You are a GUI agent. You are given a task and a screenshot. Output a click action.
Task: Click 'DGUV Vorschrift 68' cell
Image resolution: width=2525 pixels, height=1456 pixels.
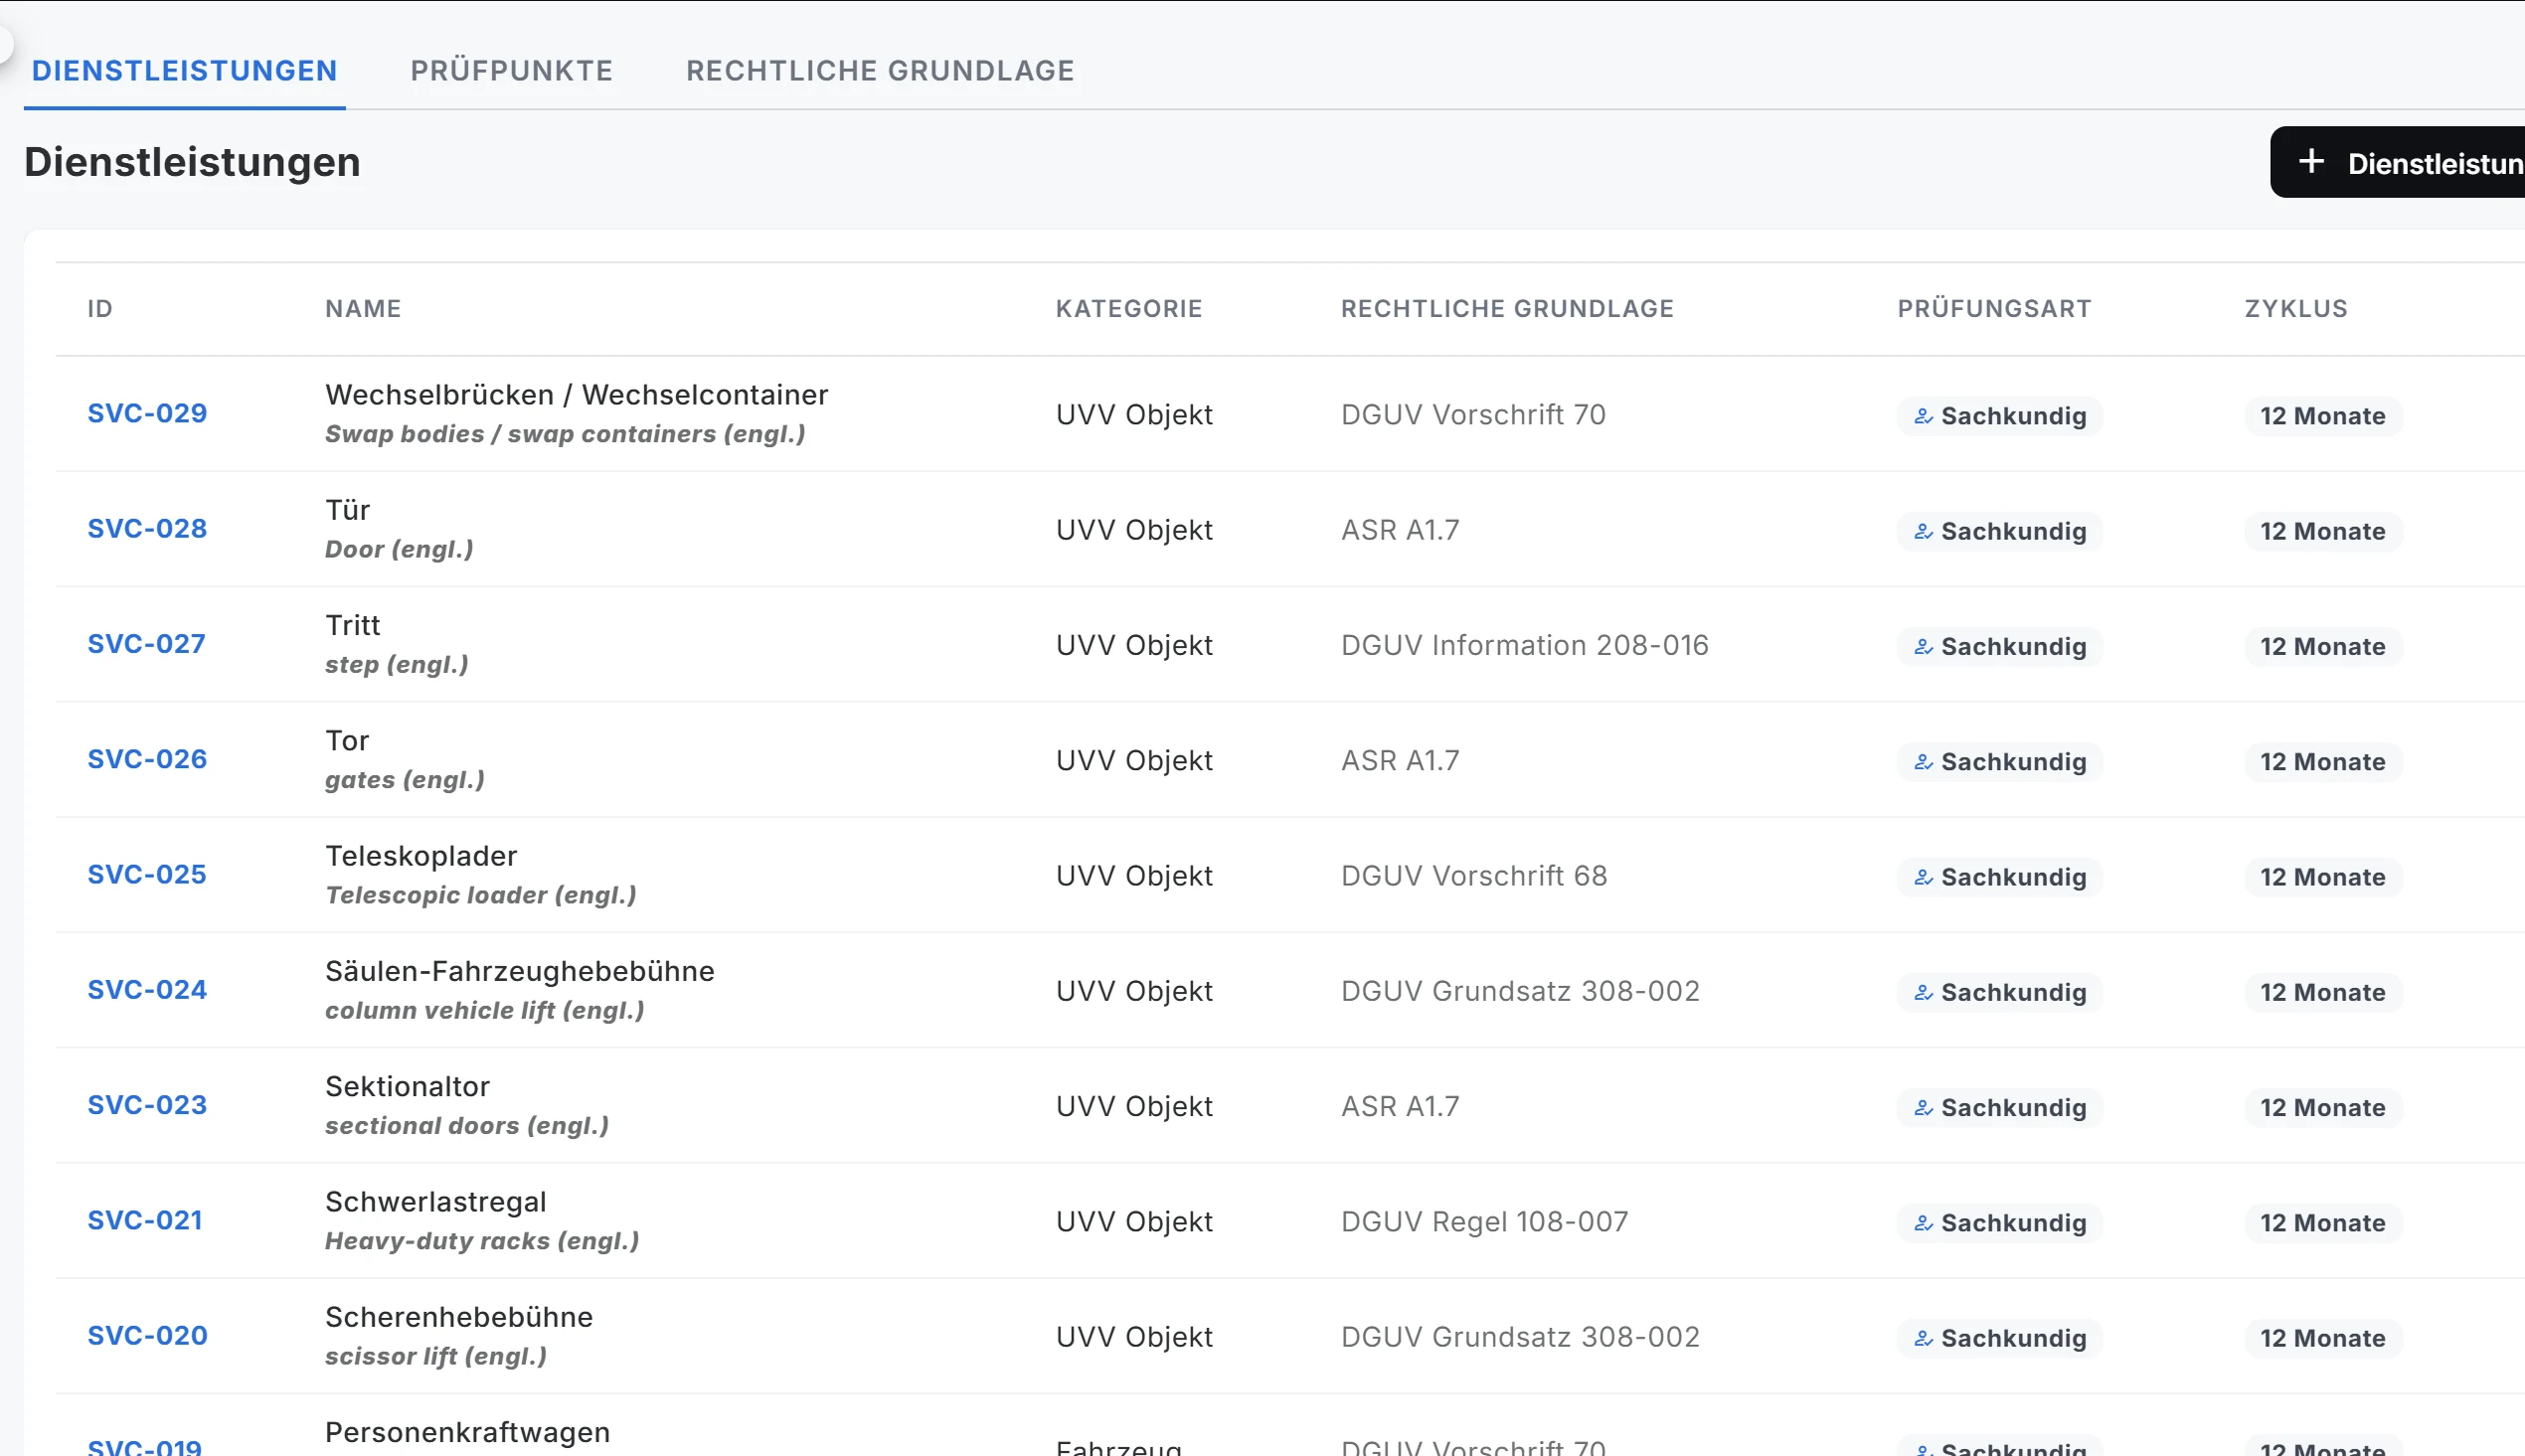1474,876
